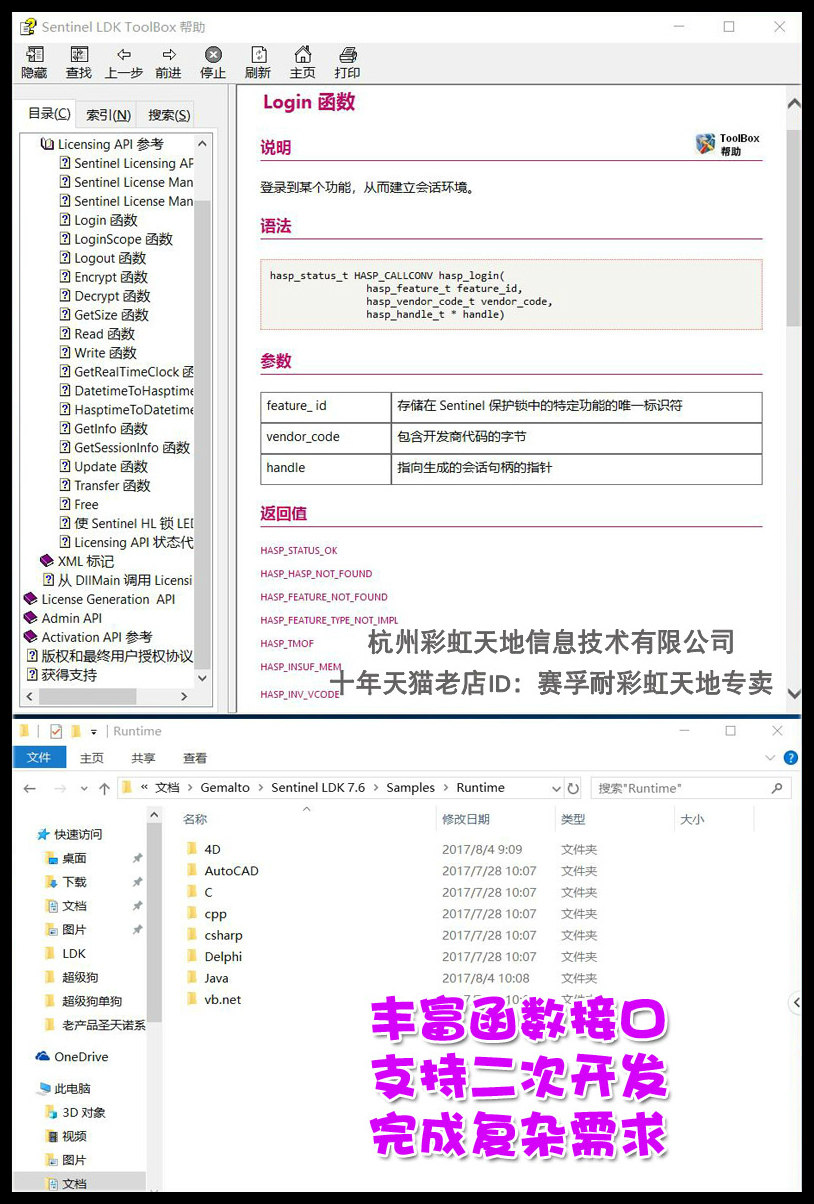Sort files by 名称 column header
The width and height of the screenshot is (814, 1204).
click(195, 819)
